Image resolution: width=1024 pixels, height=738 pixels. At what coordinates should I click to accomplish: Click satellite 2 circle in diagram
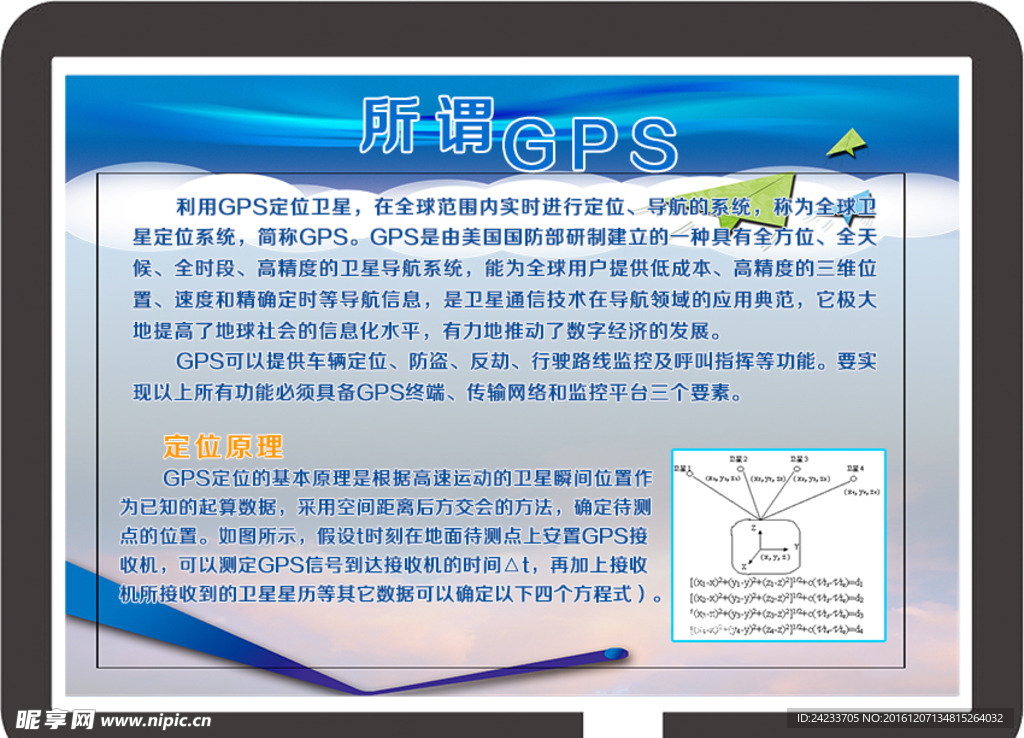tap(741, 468)
